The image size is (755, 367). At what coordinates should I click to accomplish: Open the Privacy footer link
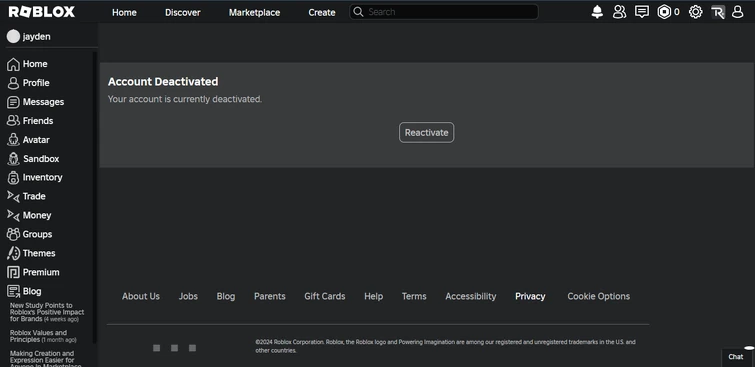coord(530,297)
